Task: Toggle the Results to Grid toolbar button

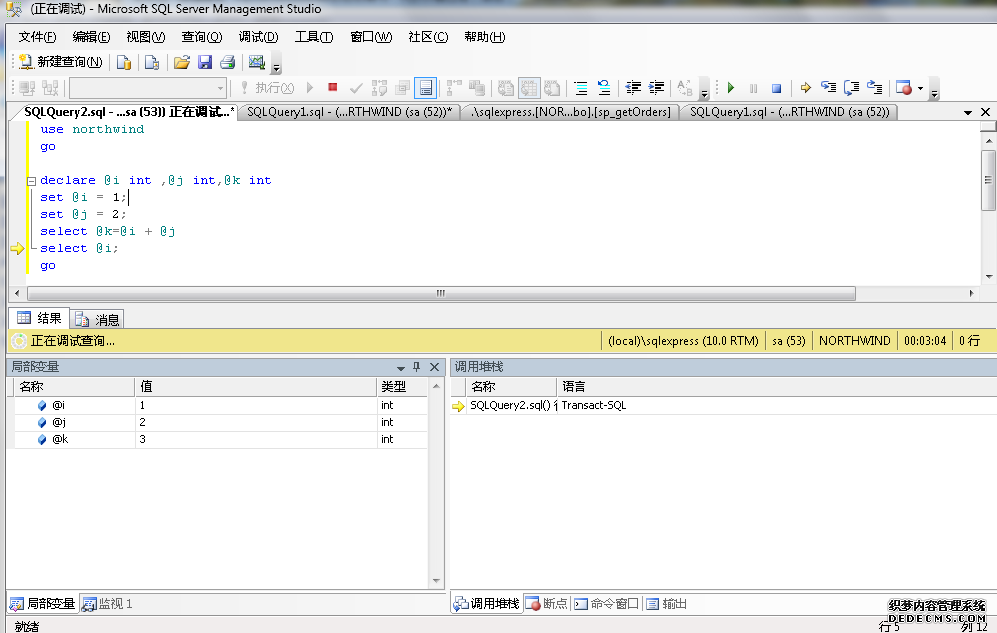Action: click(x=529, y=88)
